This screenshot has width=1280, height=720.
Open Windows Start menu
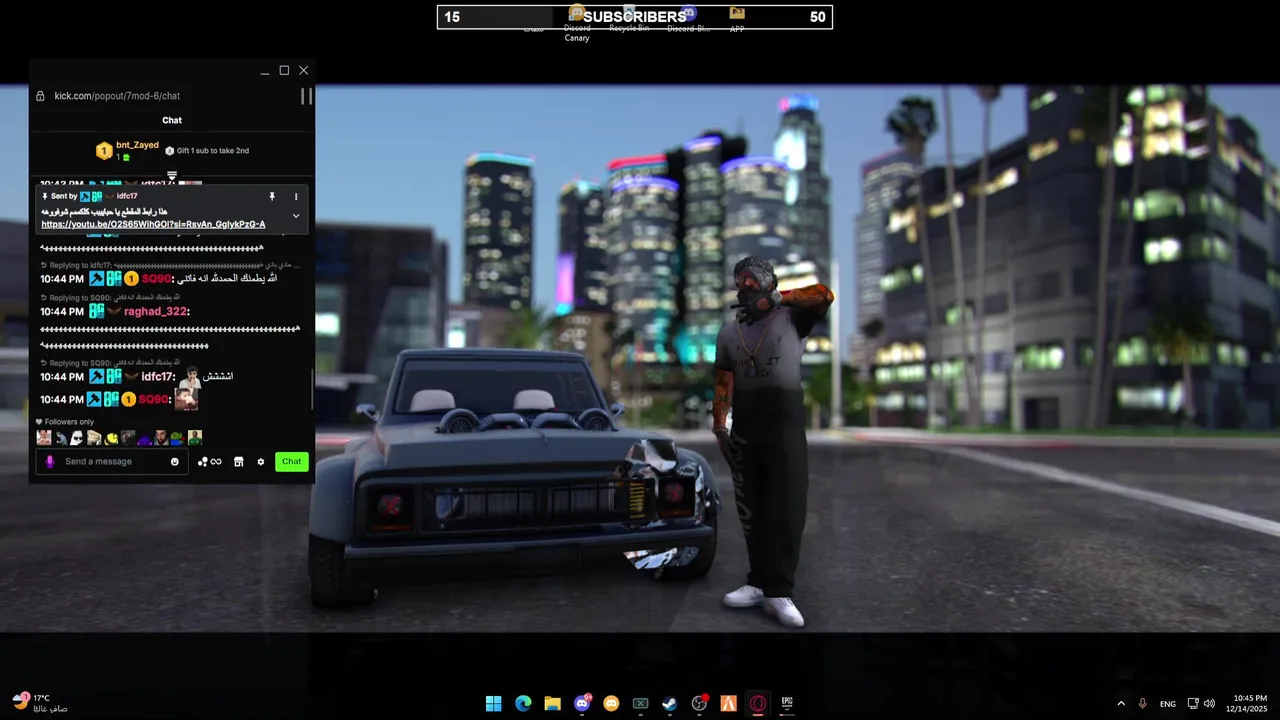pyautogui.click(x=493, y=704)
